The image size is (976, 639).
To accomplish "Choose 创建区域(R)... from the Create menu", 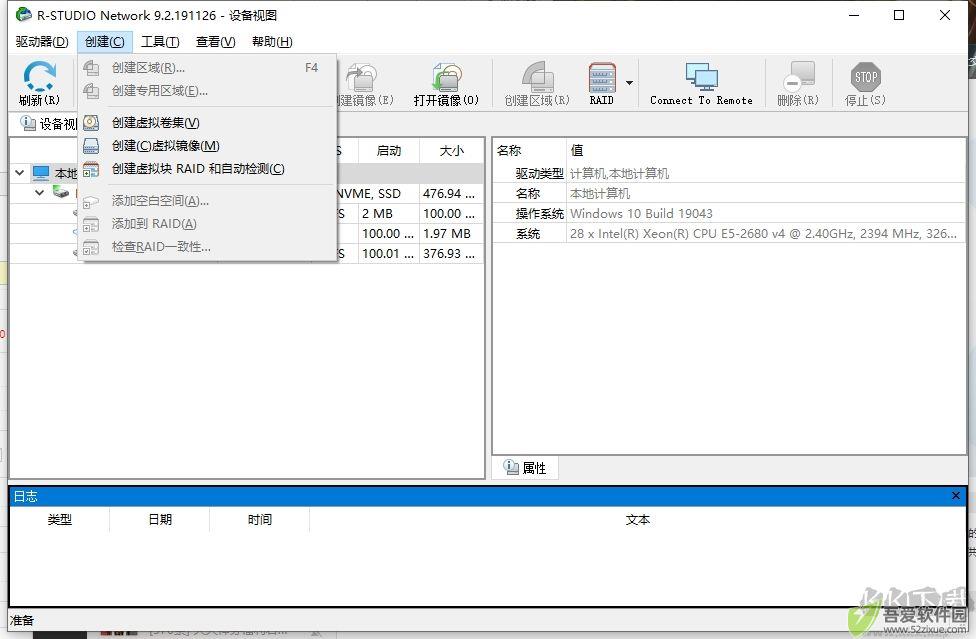I will (x=207, y=68).
